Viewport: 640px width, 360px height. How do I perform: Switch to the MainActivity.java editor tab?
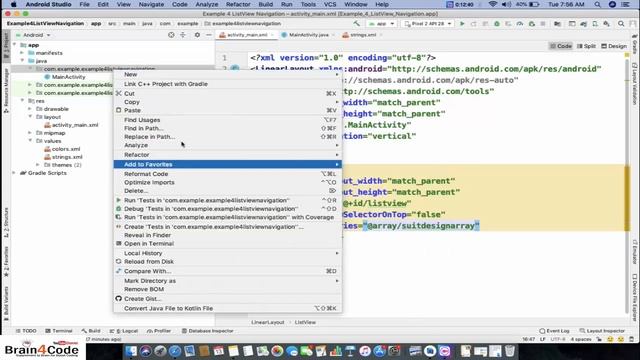coord(308,35)
